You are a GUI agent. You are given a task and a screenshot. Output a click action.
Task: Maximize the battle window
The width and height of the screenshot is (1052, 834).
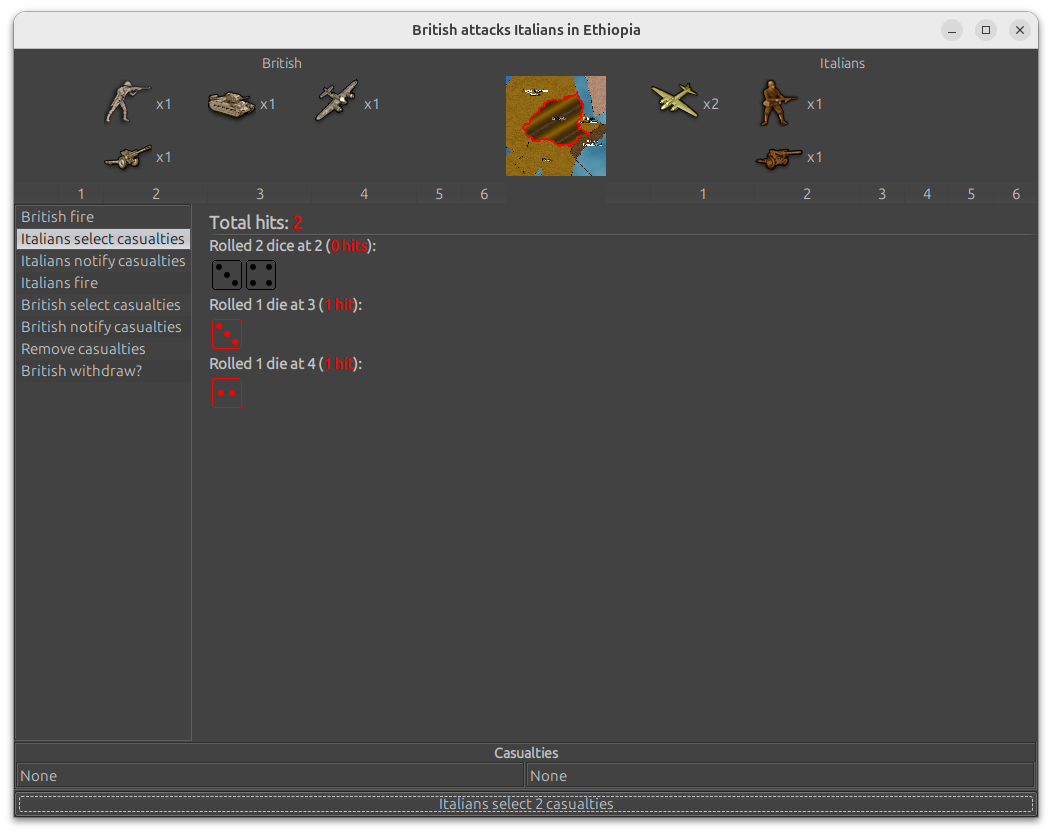click(x=986, y=30)
